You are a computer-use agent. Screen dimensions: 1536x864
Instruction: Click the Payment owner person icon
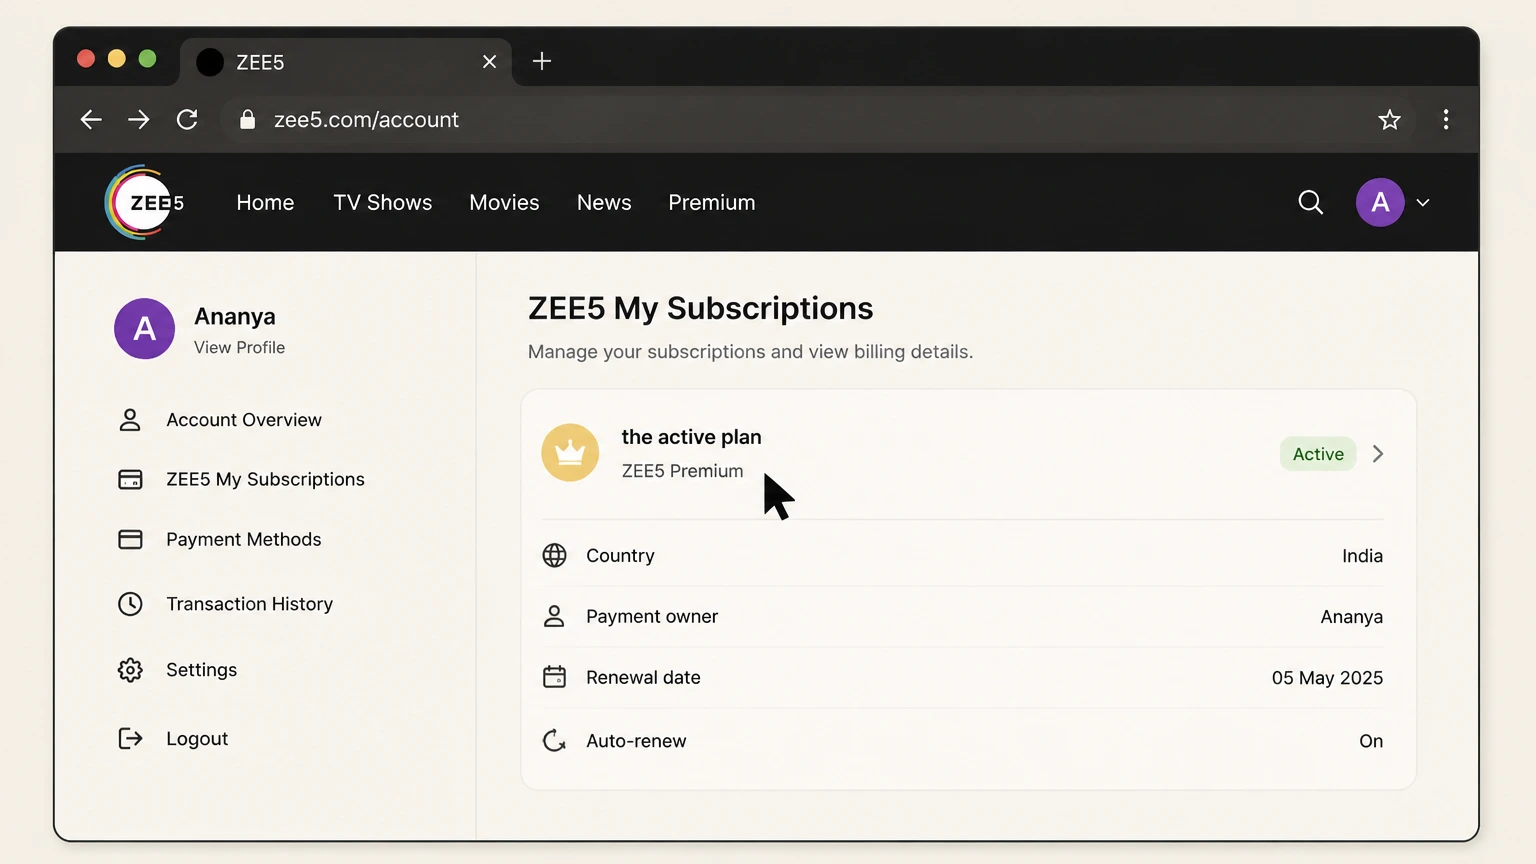click(554, 616)
